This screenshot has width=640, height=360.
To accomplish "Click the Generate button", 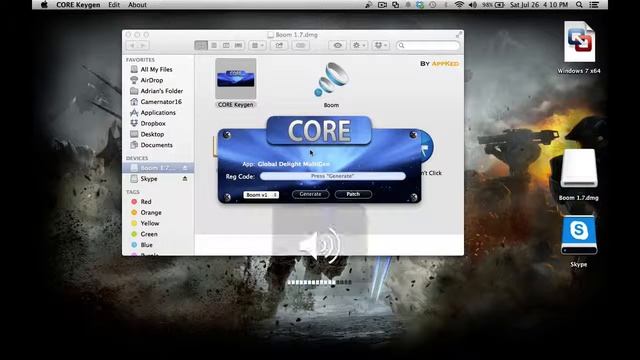I will click(x=311, y=194).
